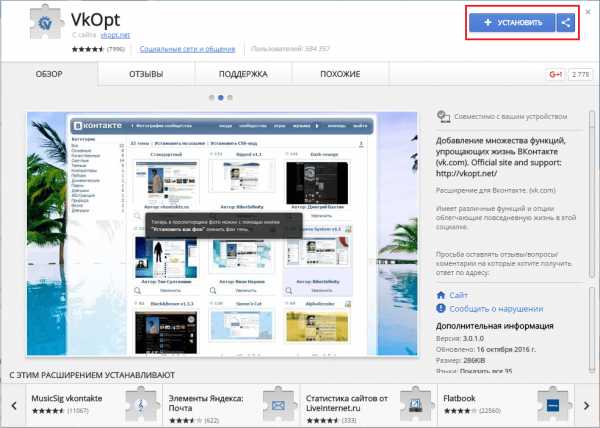Screen dimensions: 600x428
Task: Open the Сайт link
Action: (x=458, y=295)
